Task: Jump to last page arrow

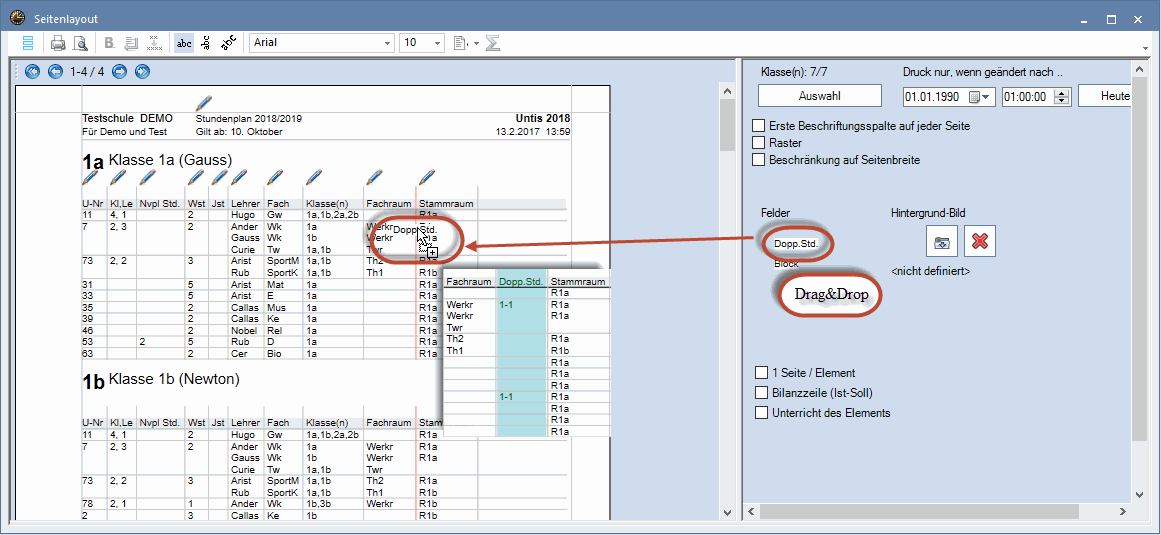Action: 142,72
